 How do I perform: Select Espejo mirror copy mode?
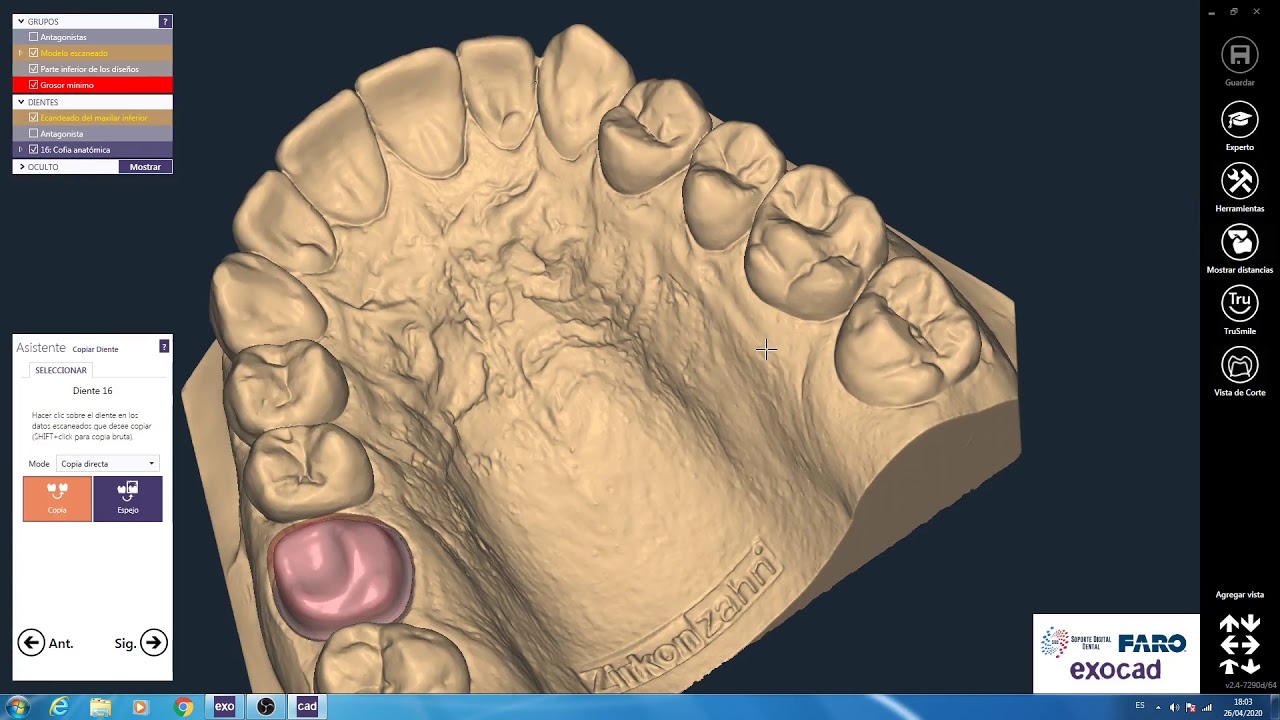[x=128, y=499]
